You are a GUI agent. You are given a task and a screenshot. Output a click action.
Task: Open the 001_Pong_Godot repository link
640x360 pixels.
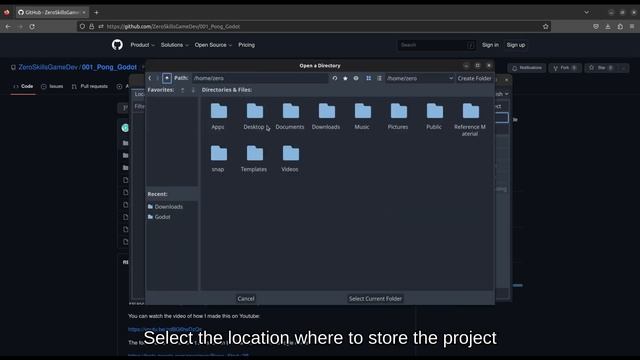109,67
